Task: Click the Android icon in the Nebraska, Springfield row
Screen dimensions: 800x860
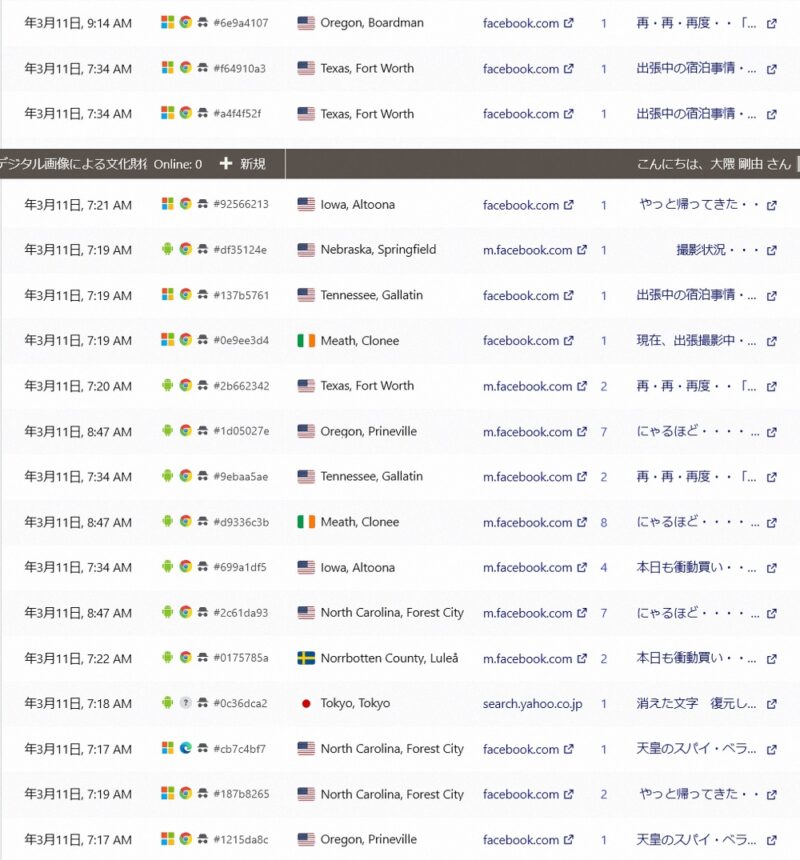Action: (168, 250)
